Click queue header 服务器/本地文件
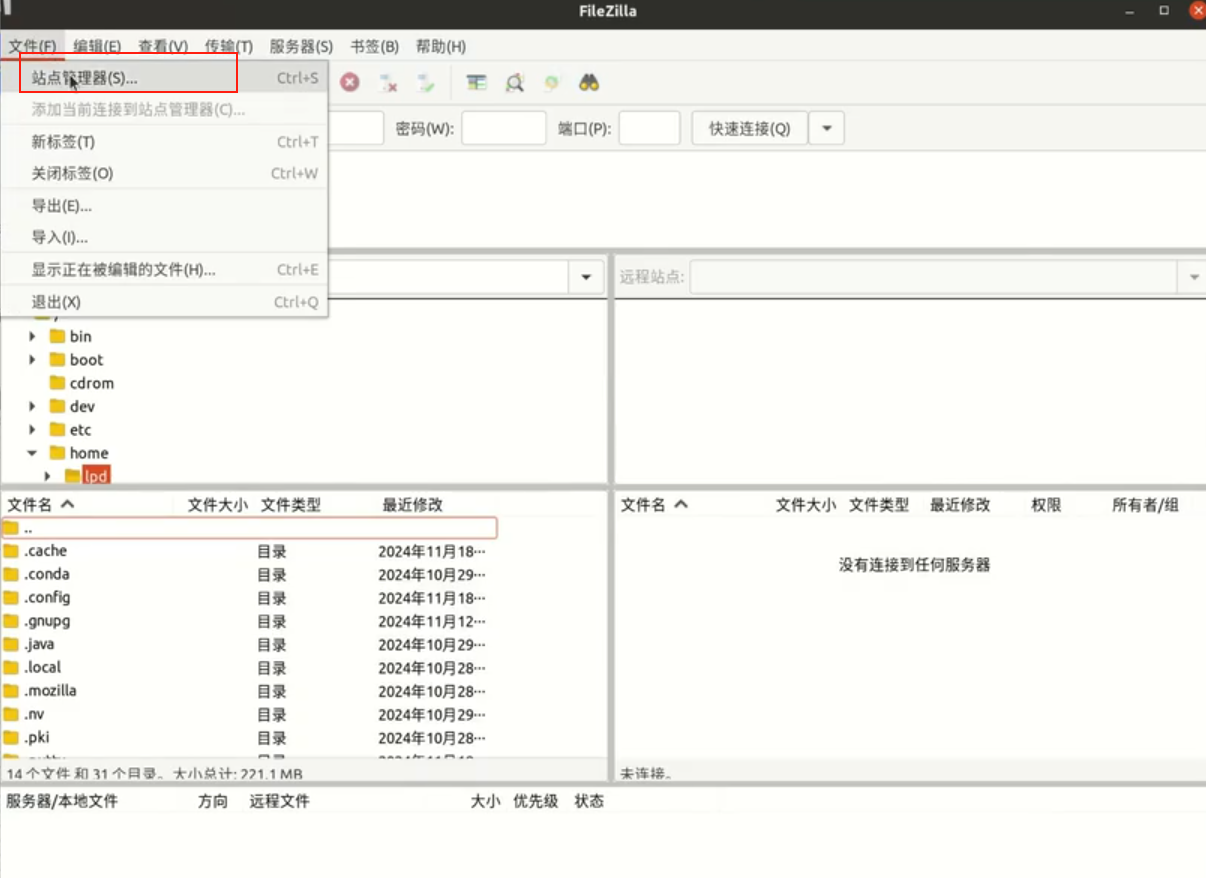1206x878 pixels. pos(62,801)
